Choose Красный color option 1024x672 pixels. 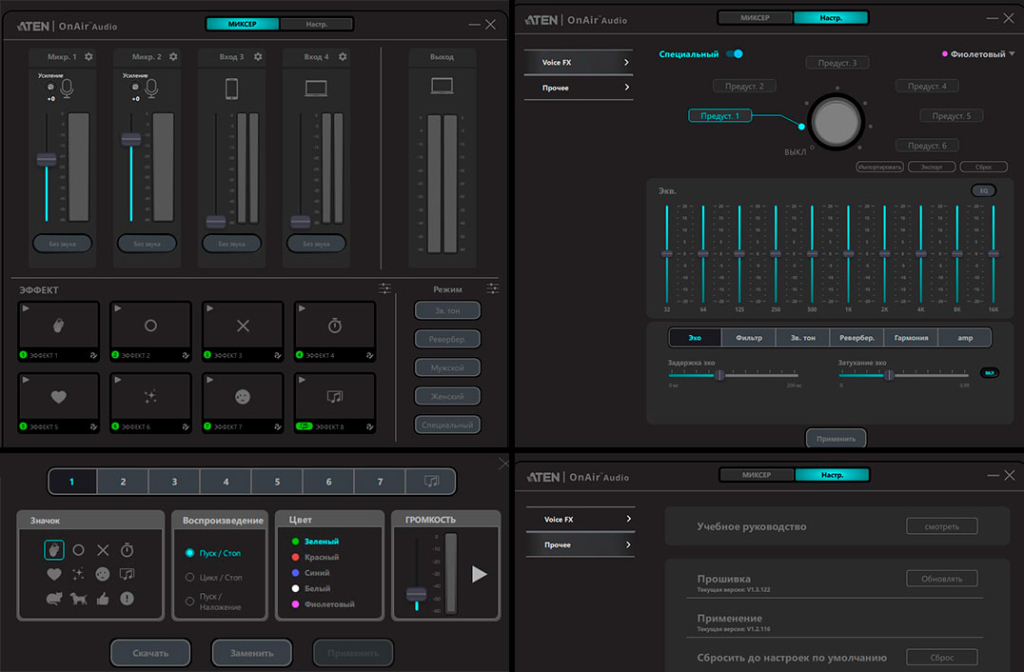[315, 557]
